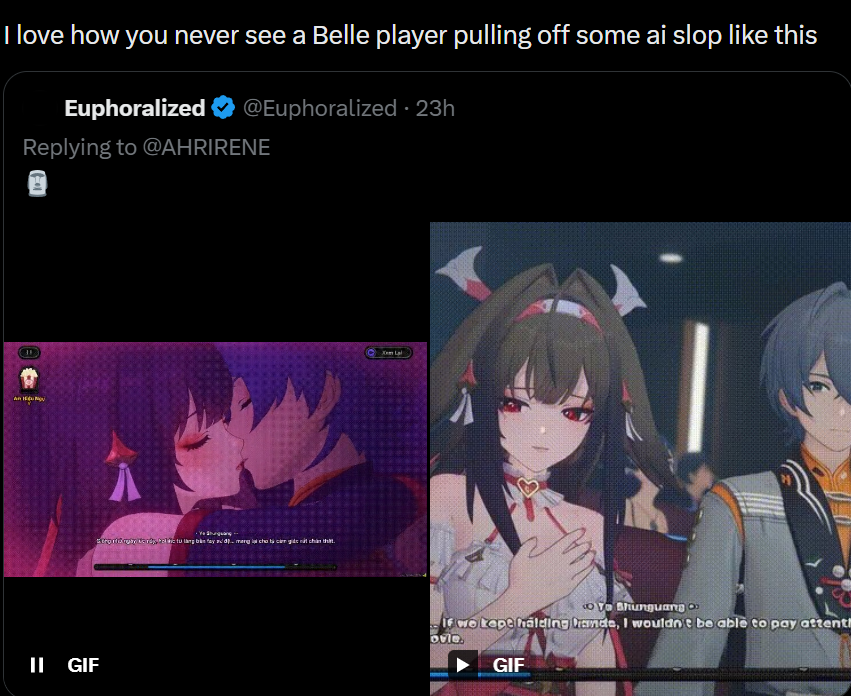The image size is (851, 696).
Task: Open the kissing scene GIF thumbnail
Action: click(x=215, y=459)
